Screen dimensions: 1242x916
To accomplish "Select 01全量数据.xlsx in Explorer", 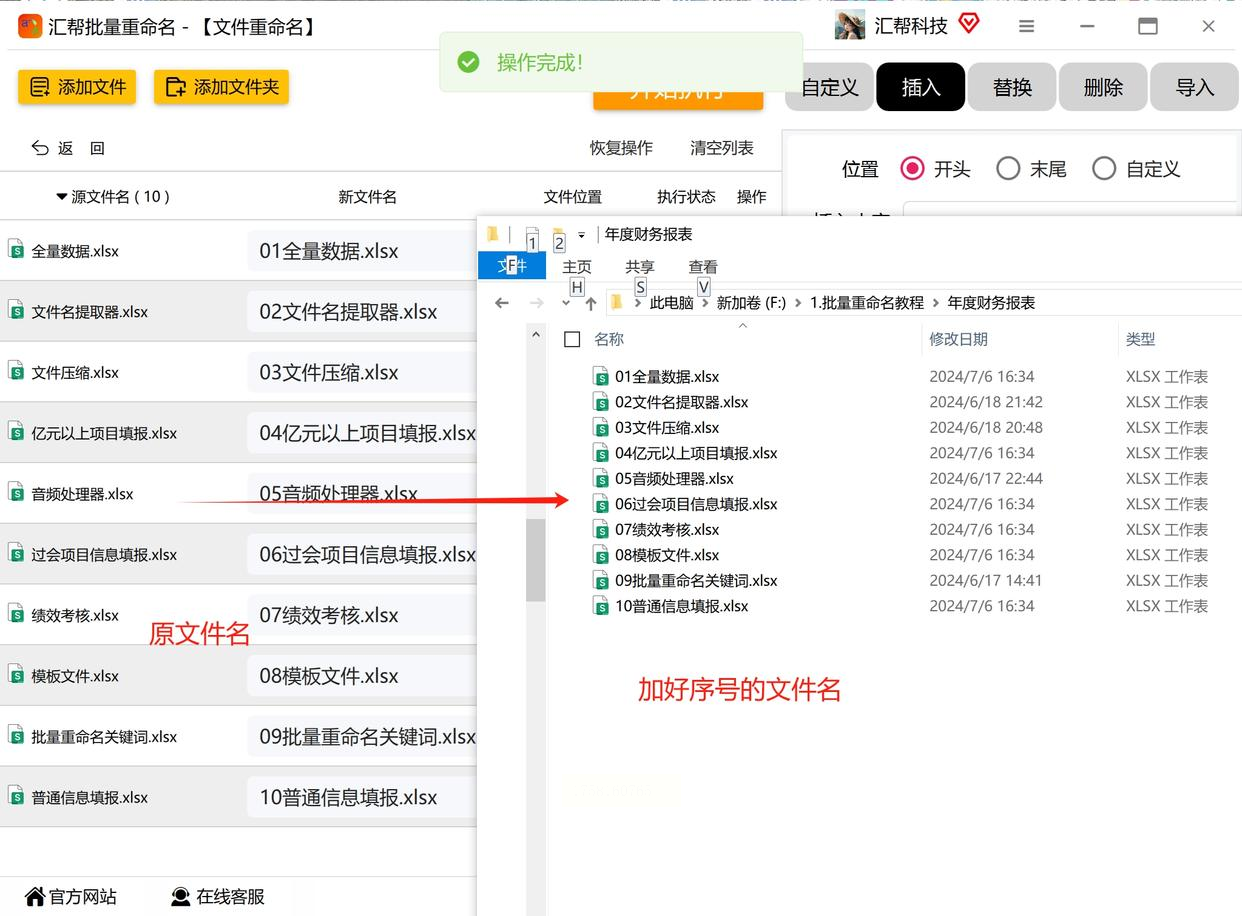I will click(667, 377).
